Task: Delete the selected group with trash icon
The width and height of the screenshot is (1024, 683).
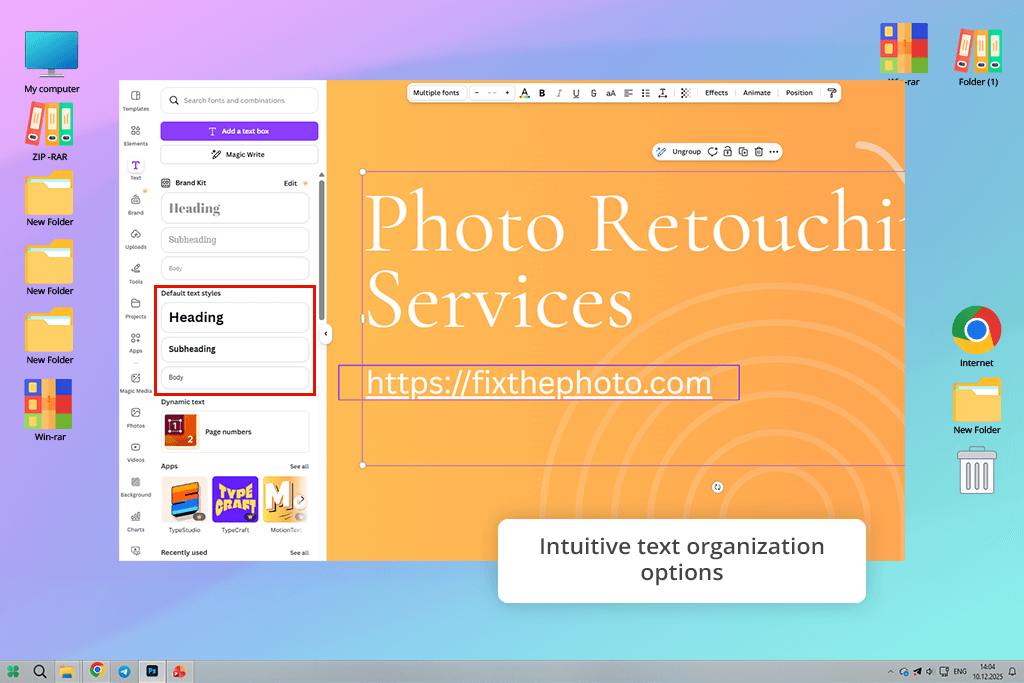Action: point(759,151)
